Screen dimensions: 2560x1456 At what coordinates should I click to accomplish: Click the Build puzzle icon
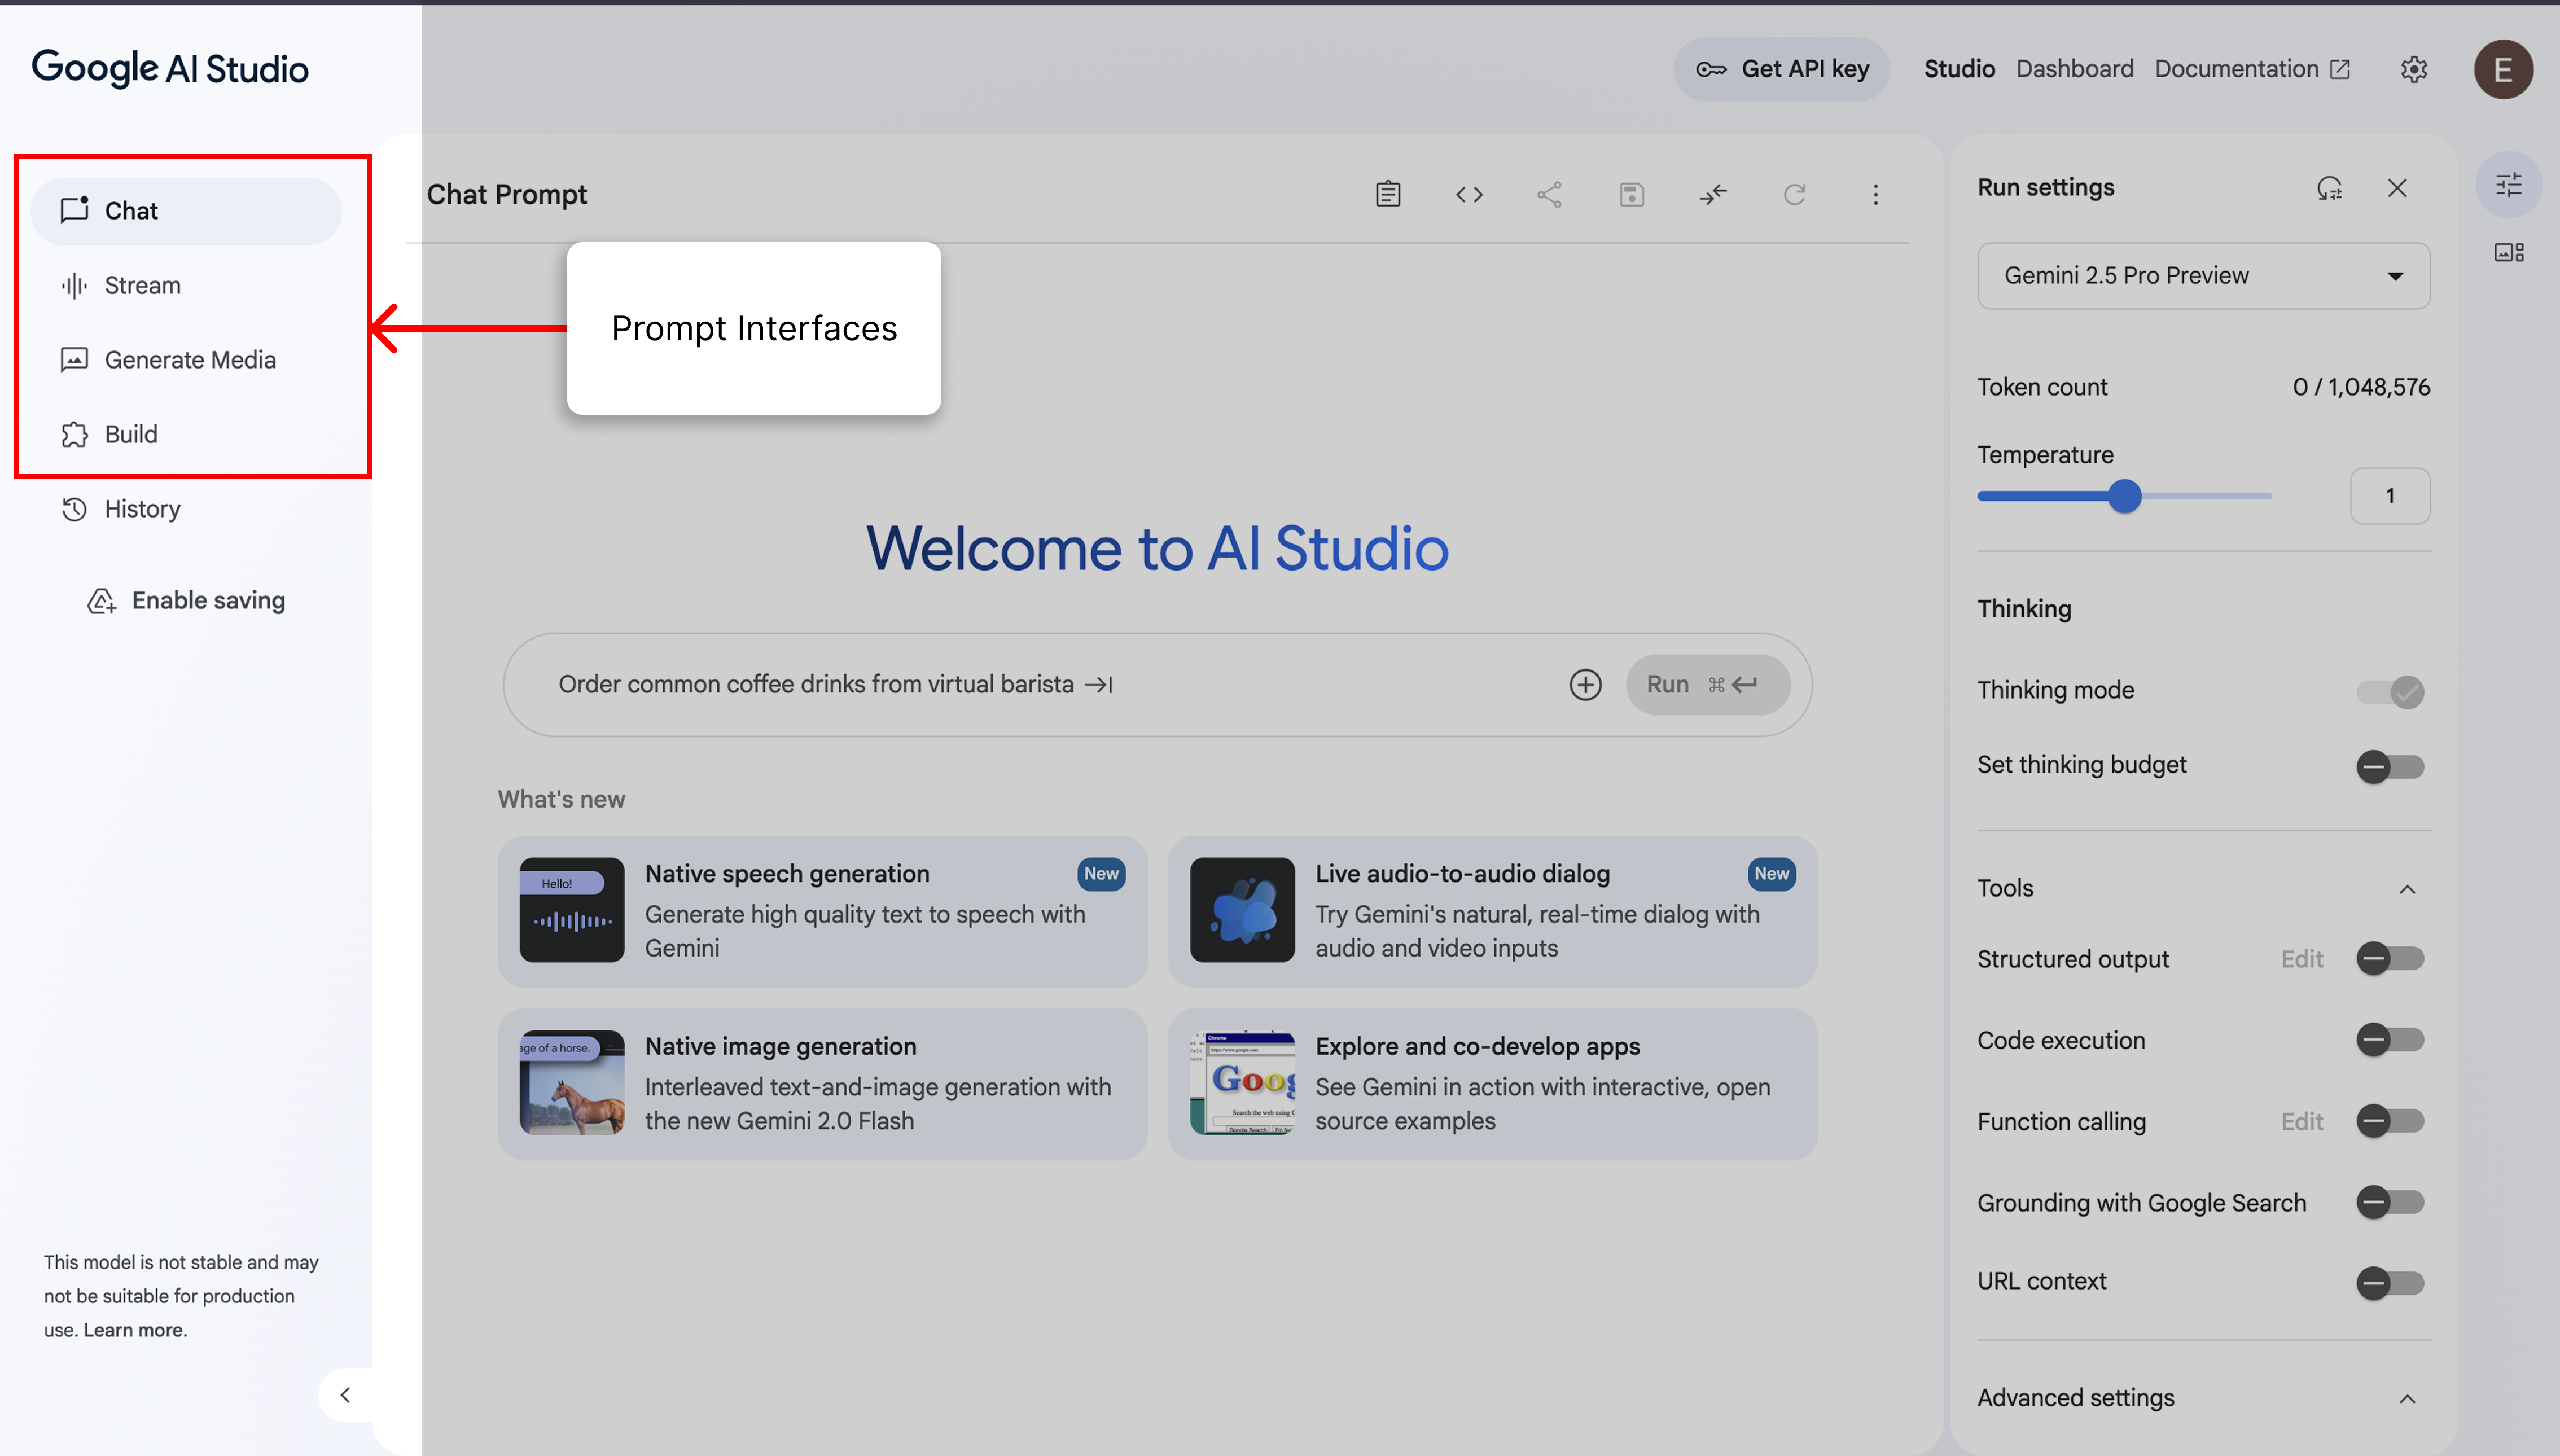[x=74, y=434]
